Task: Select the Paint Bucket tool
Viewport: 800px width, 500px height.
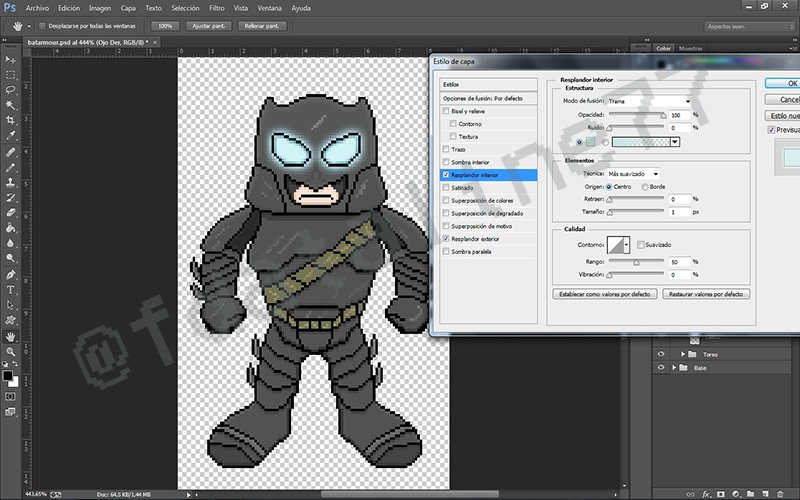Action: pyautogui.click(x=10, y=228)
